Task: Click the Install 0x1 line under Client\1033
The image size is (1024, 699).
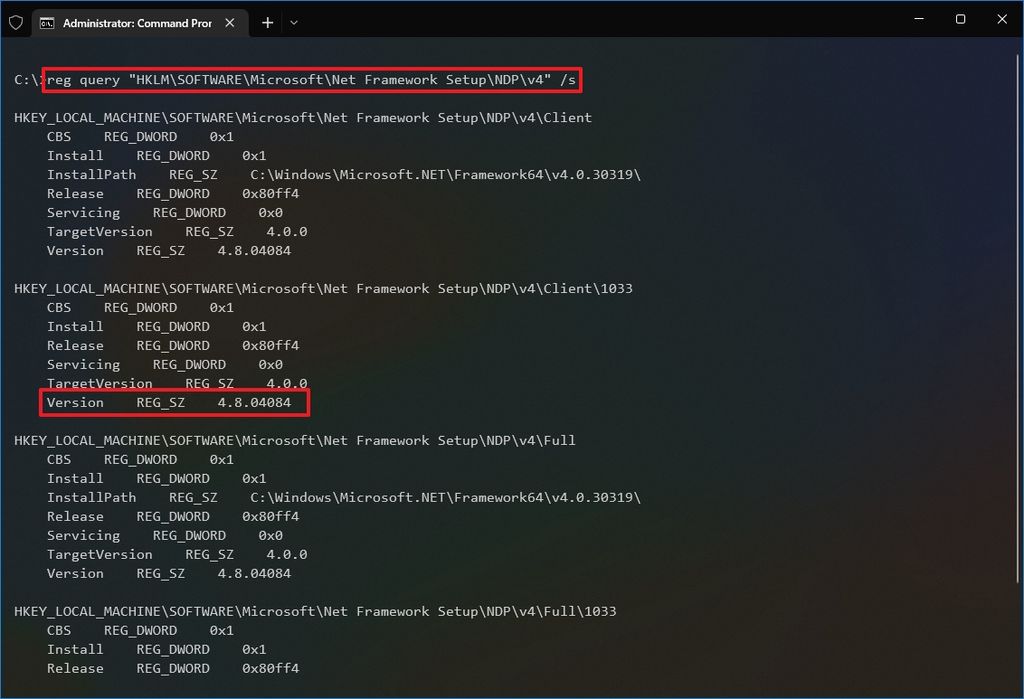Action: coord(157,327)
